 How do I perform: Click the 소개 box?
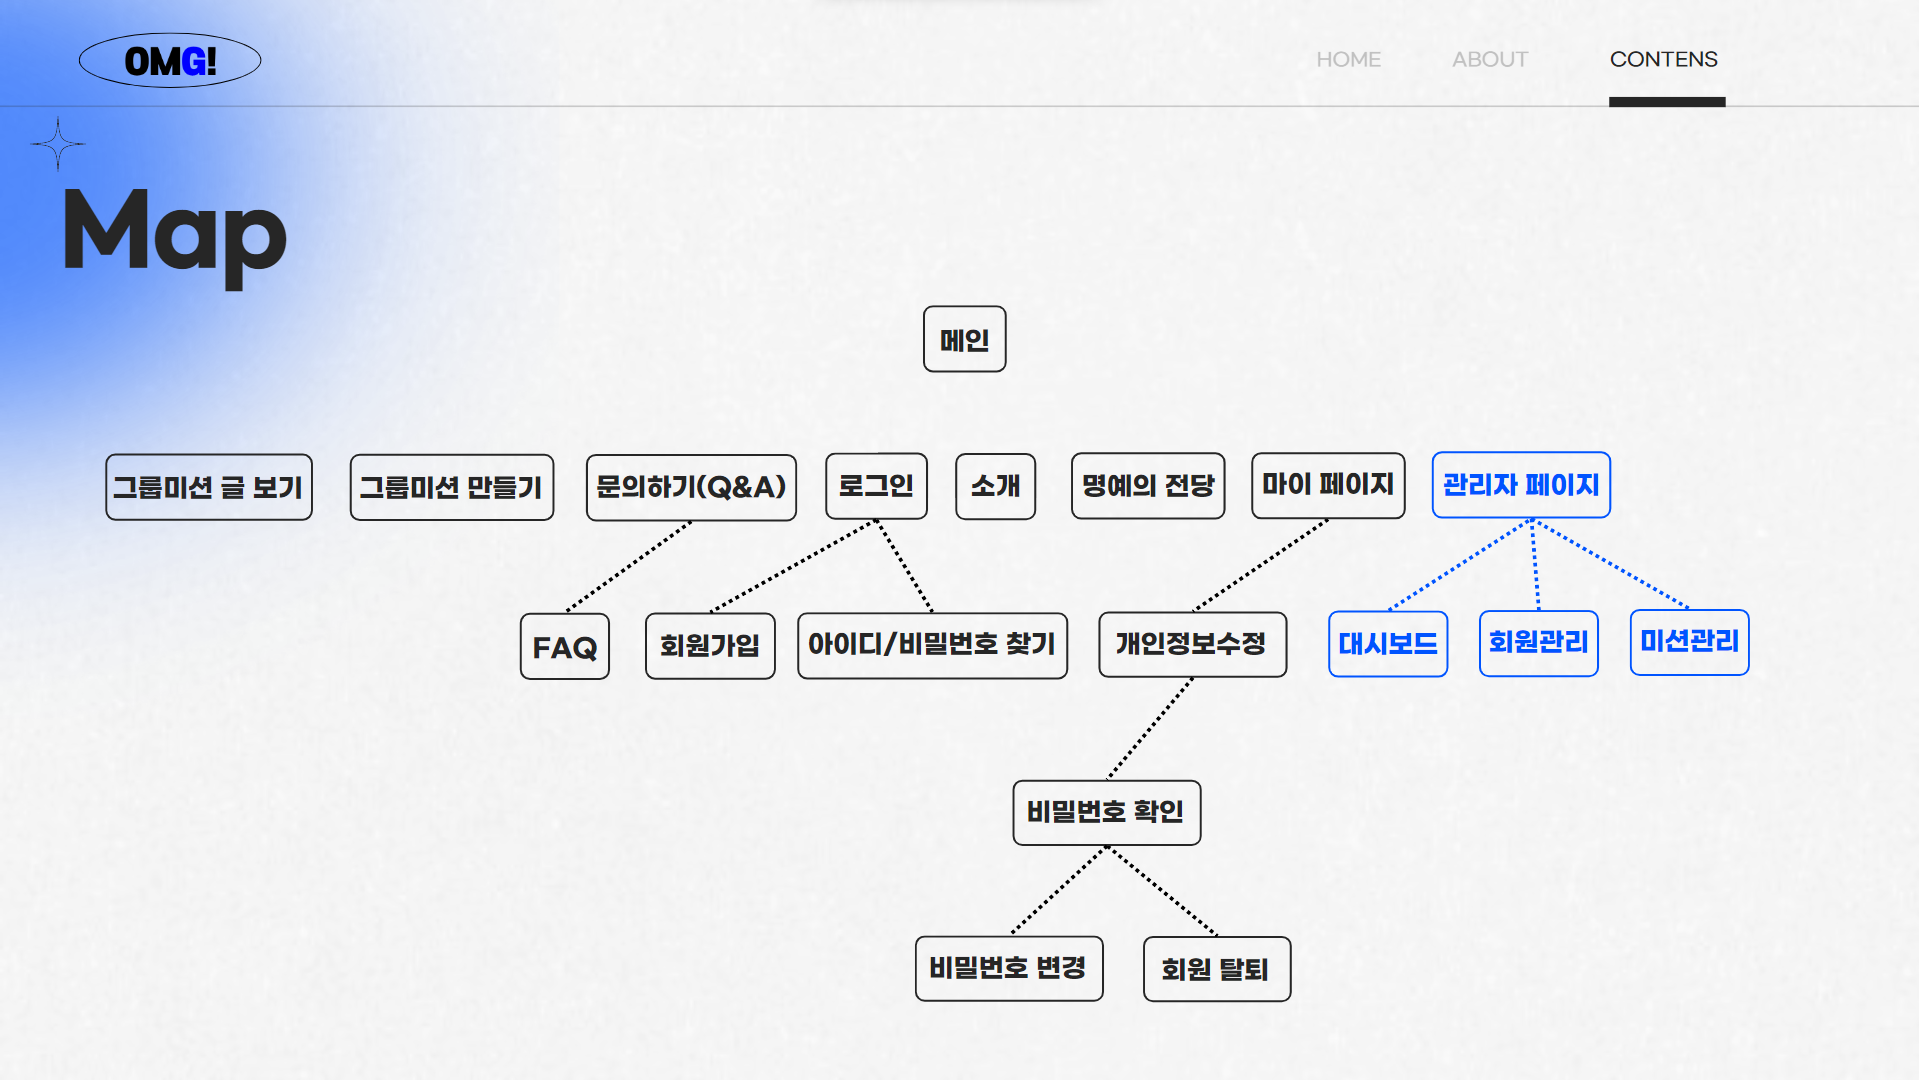click(996, 486)
